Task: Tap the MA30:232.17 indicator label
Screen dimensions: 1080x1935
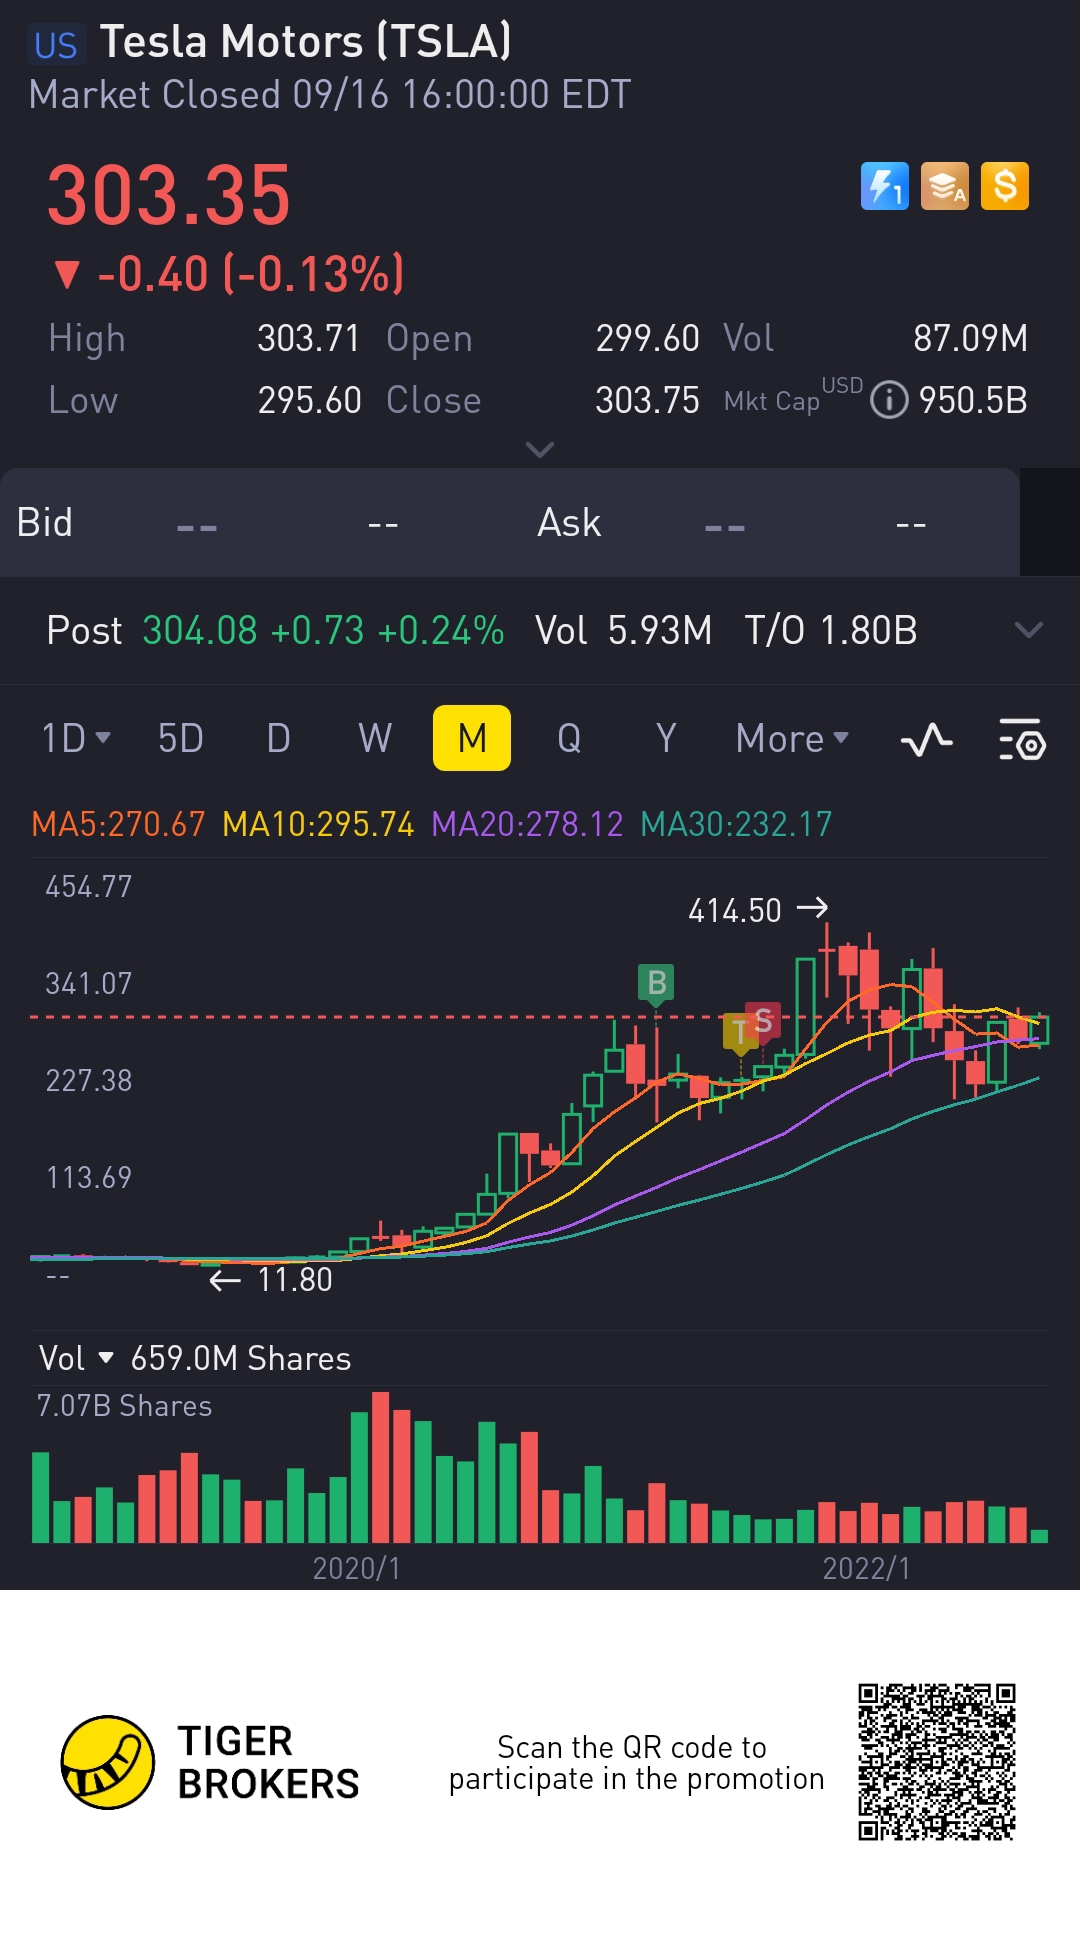Action: 736,824
